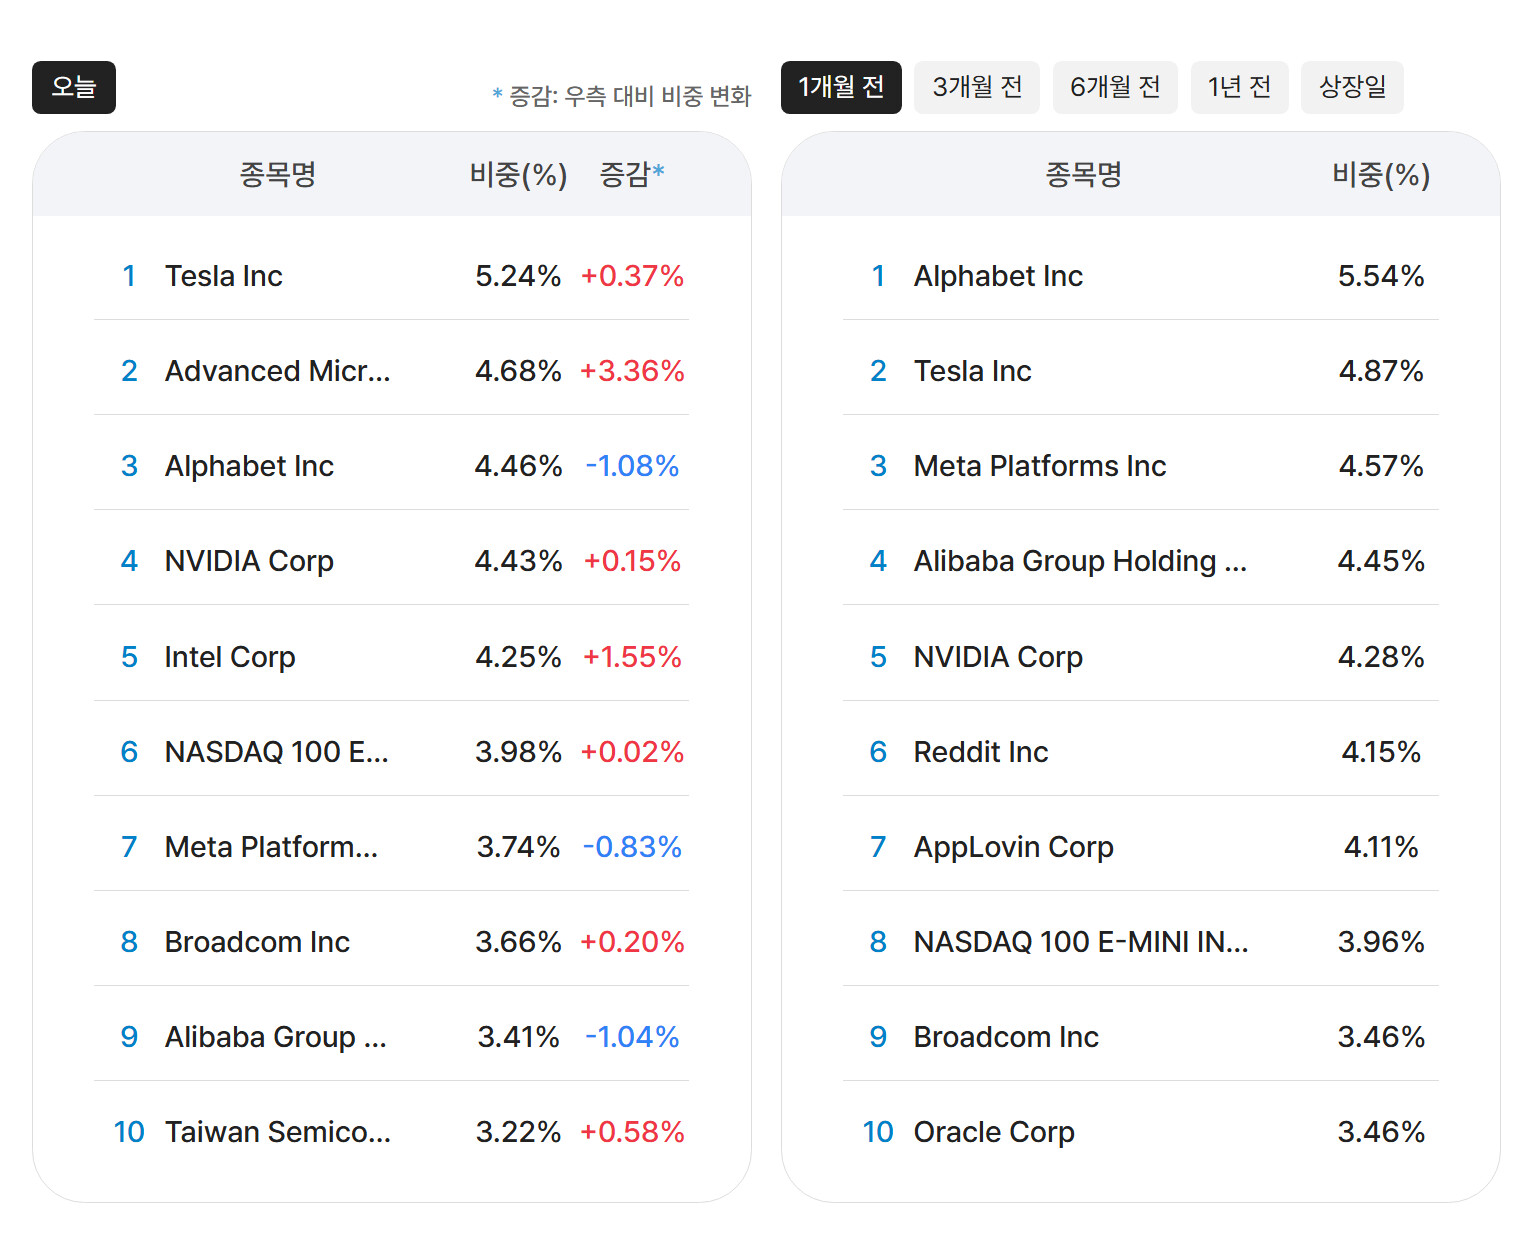Click right table 종목명 column header
Image resolution: width=1521 pixels, height=1233 pixels.
(1083, 175)
